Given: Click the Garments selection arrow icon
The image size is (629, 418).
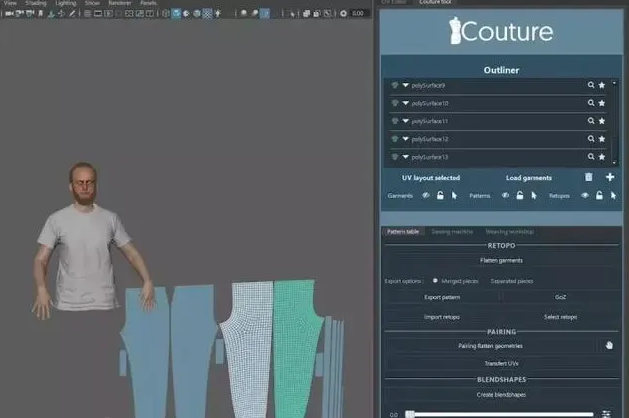Looking at the screenshot, I should click(x=454, y=195).
